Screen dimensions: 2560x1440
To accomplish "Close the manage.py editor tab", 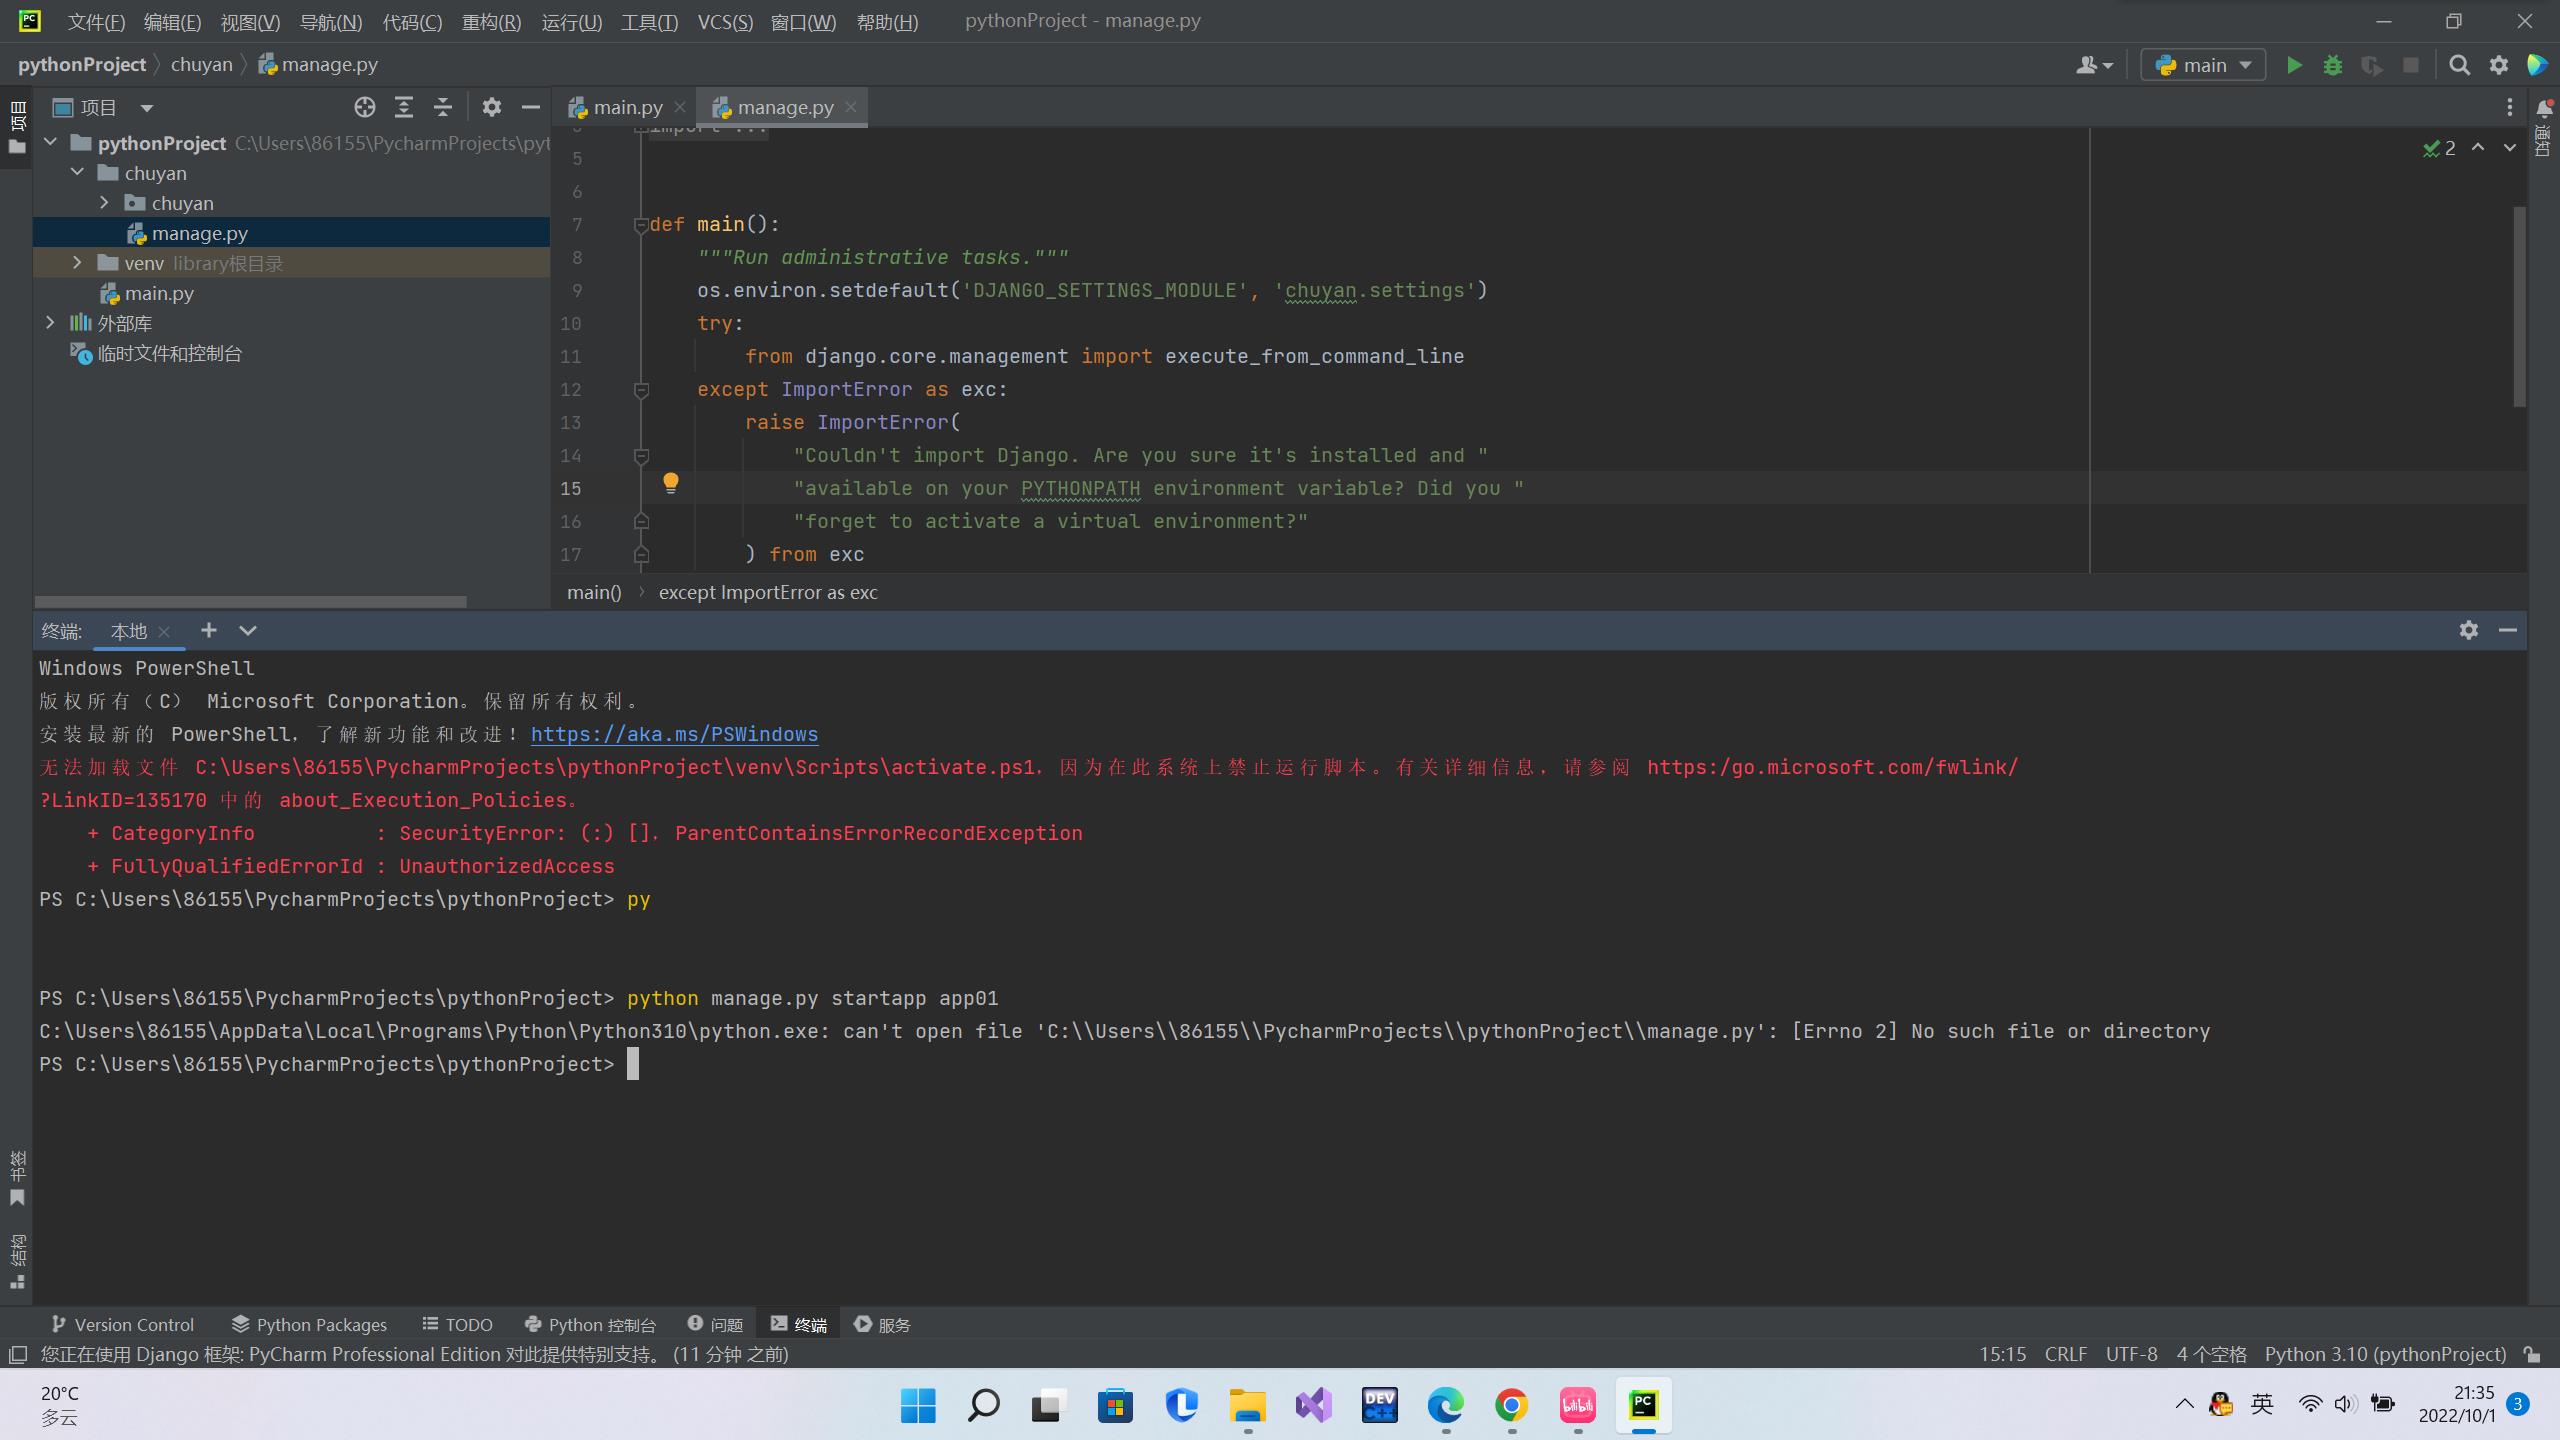I will [851, 107].
